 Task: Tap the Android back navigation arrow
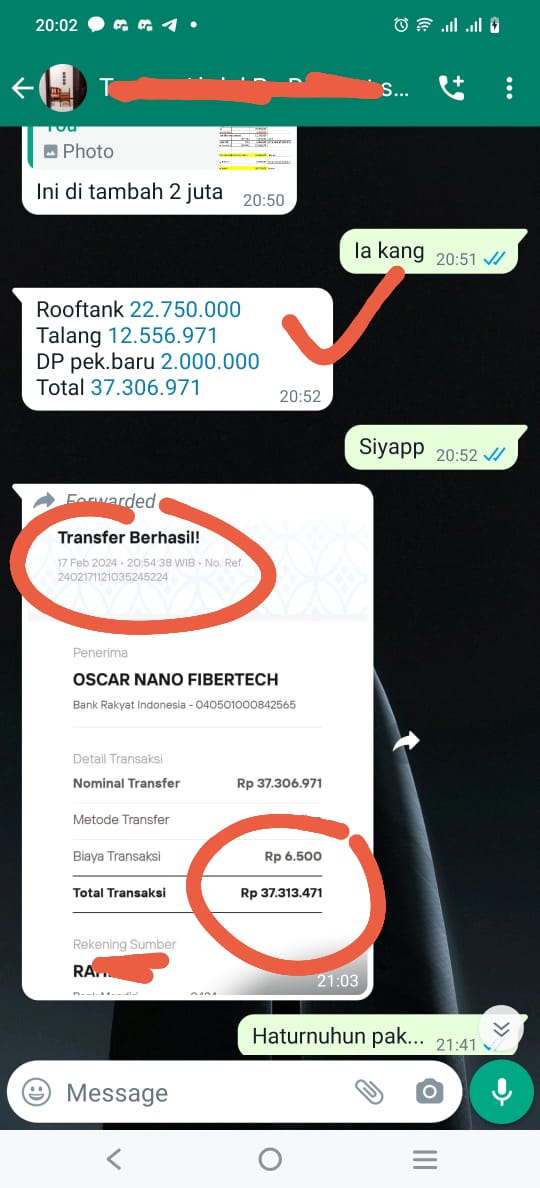pyautogui.click(x=114, y=1158)
